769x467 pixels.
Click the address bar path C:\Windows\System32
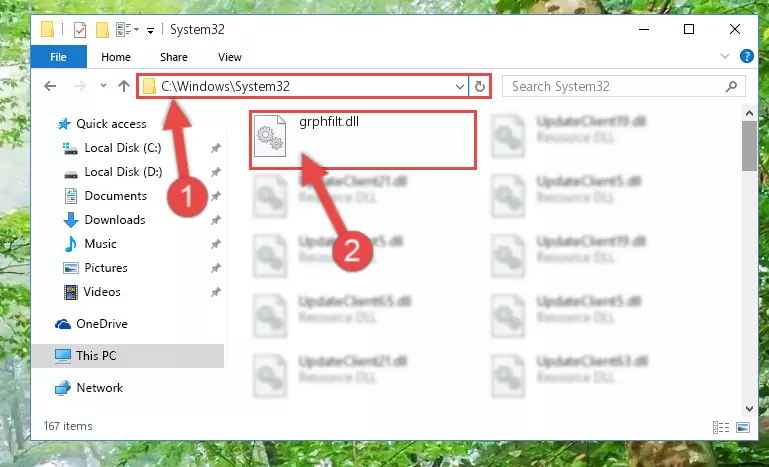[226, 86]
